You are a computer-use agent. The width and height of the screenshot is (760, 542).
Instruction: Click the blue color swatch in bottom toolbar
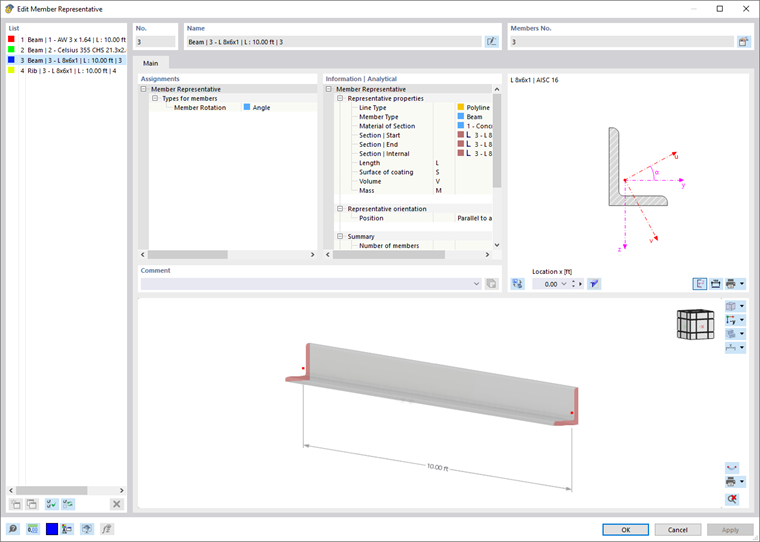pos(52,529)
